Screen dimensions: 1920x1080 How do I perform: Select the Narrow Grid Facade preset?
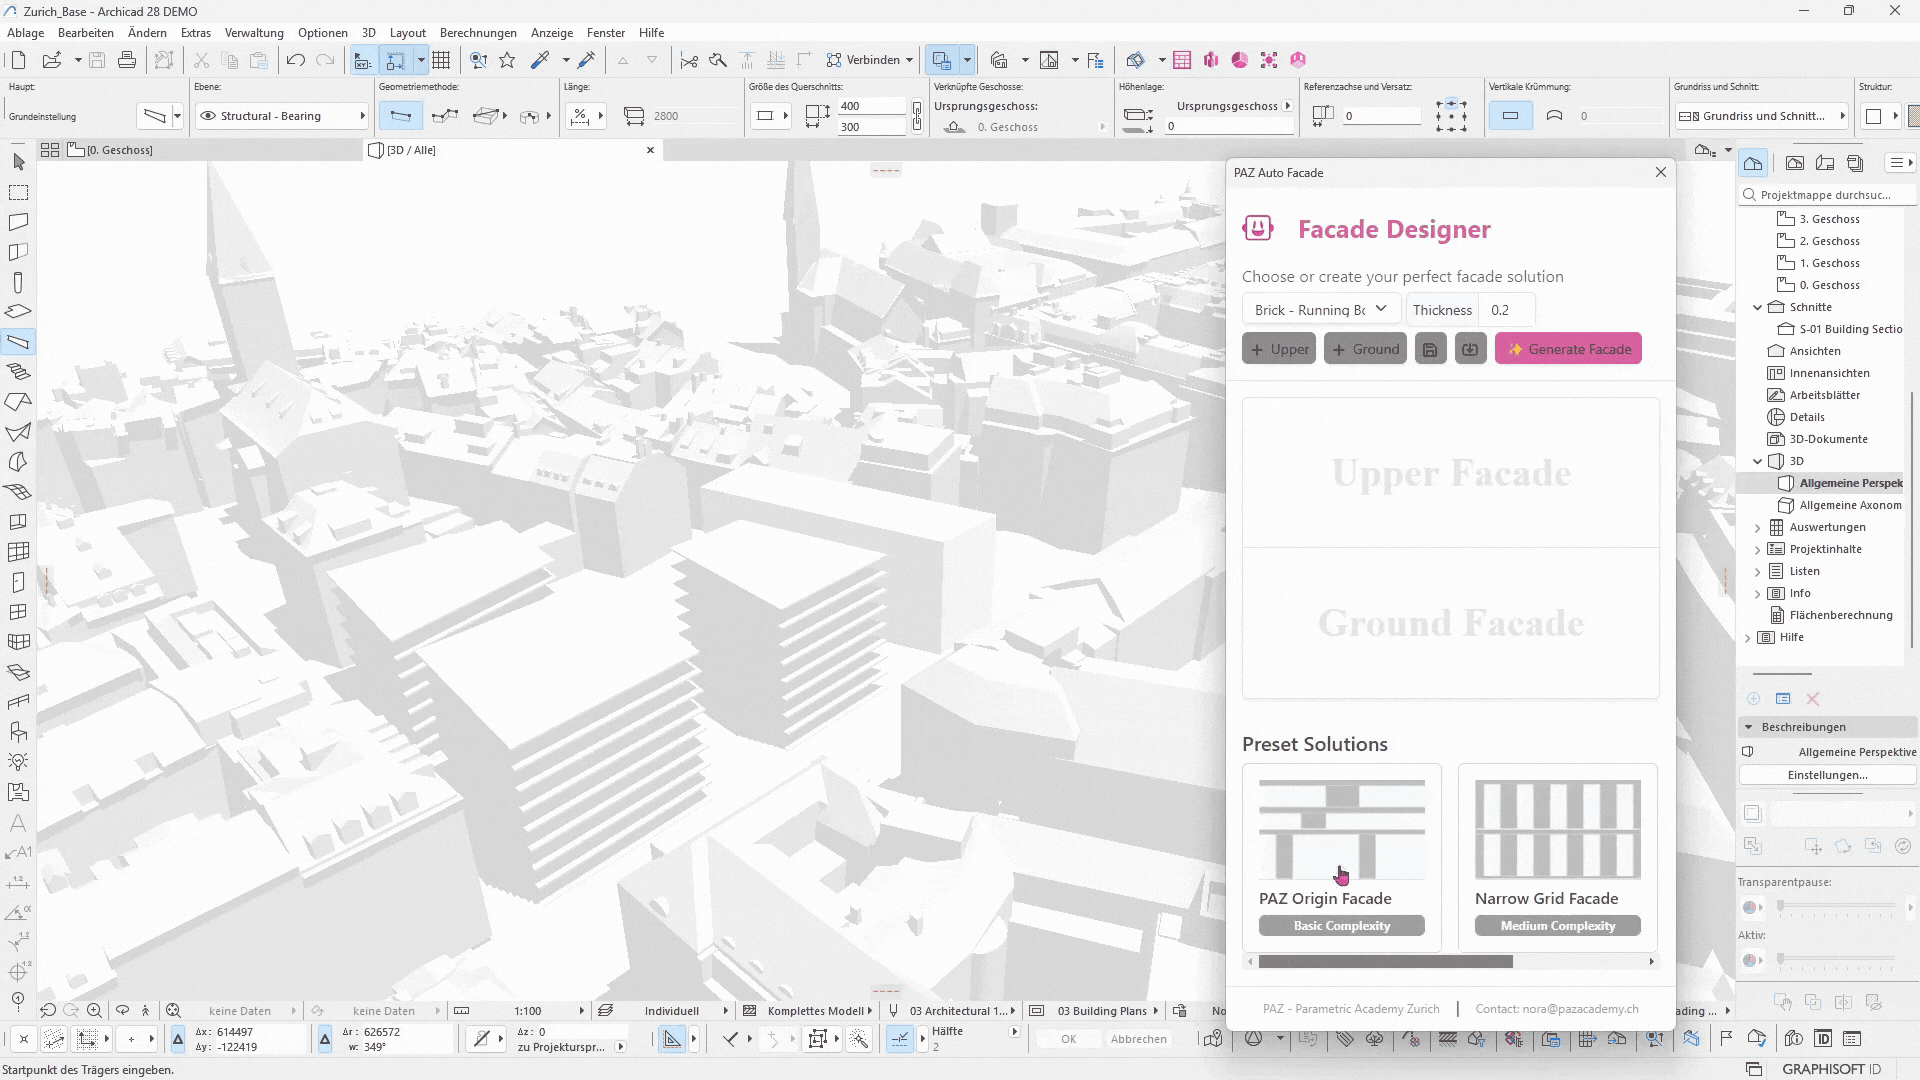1557,857
